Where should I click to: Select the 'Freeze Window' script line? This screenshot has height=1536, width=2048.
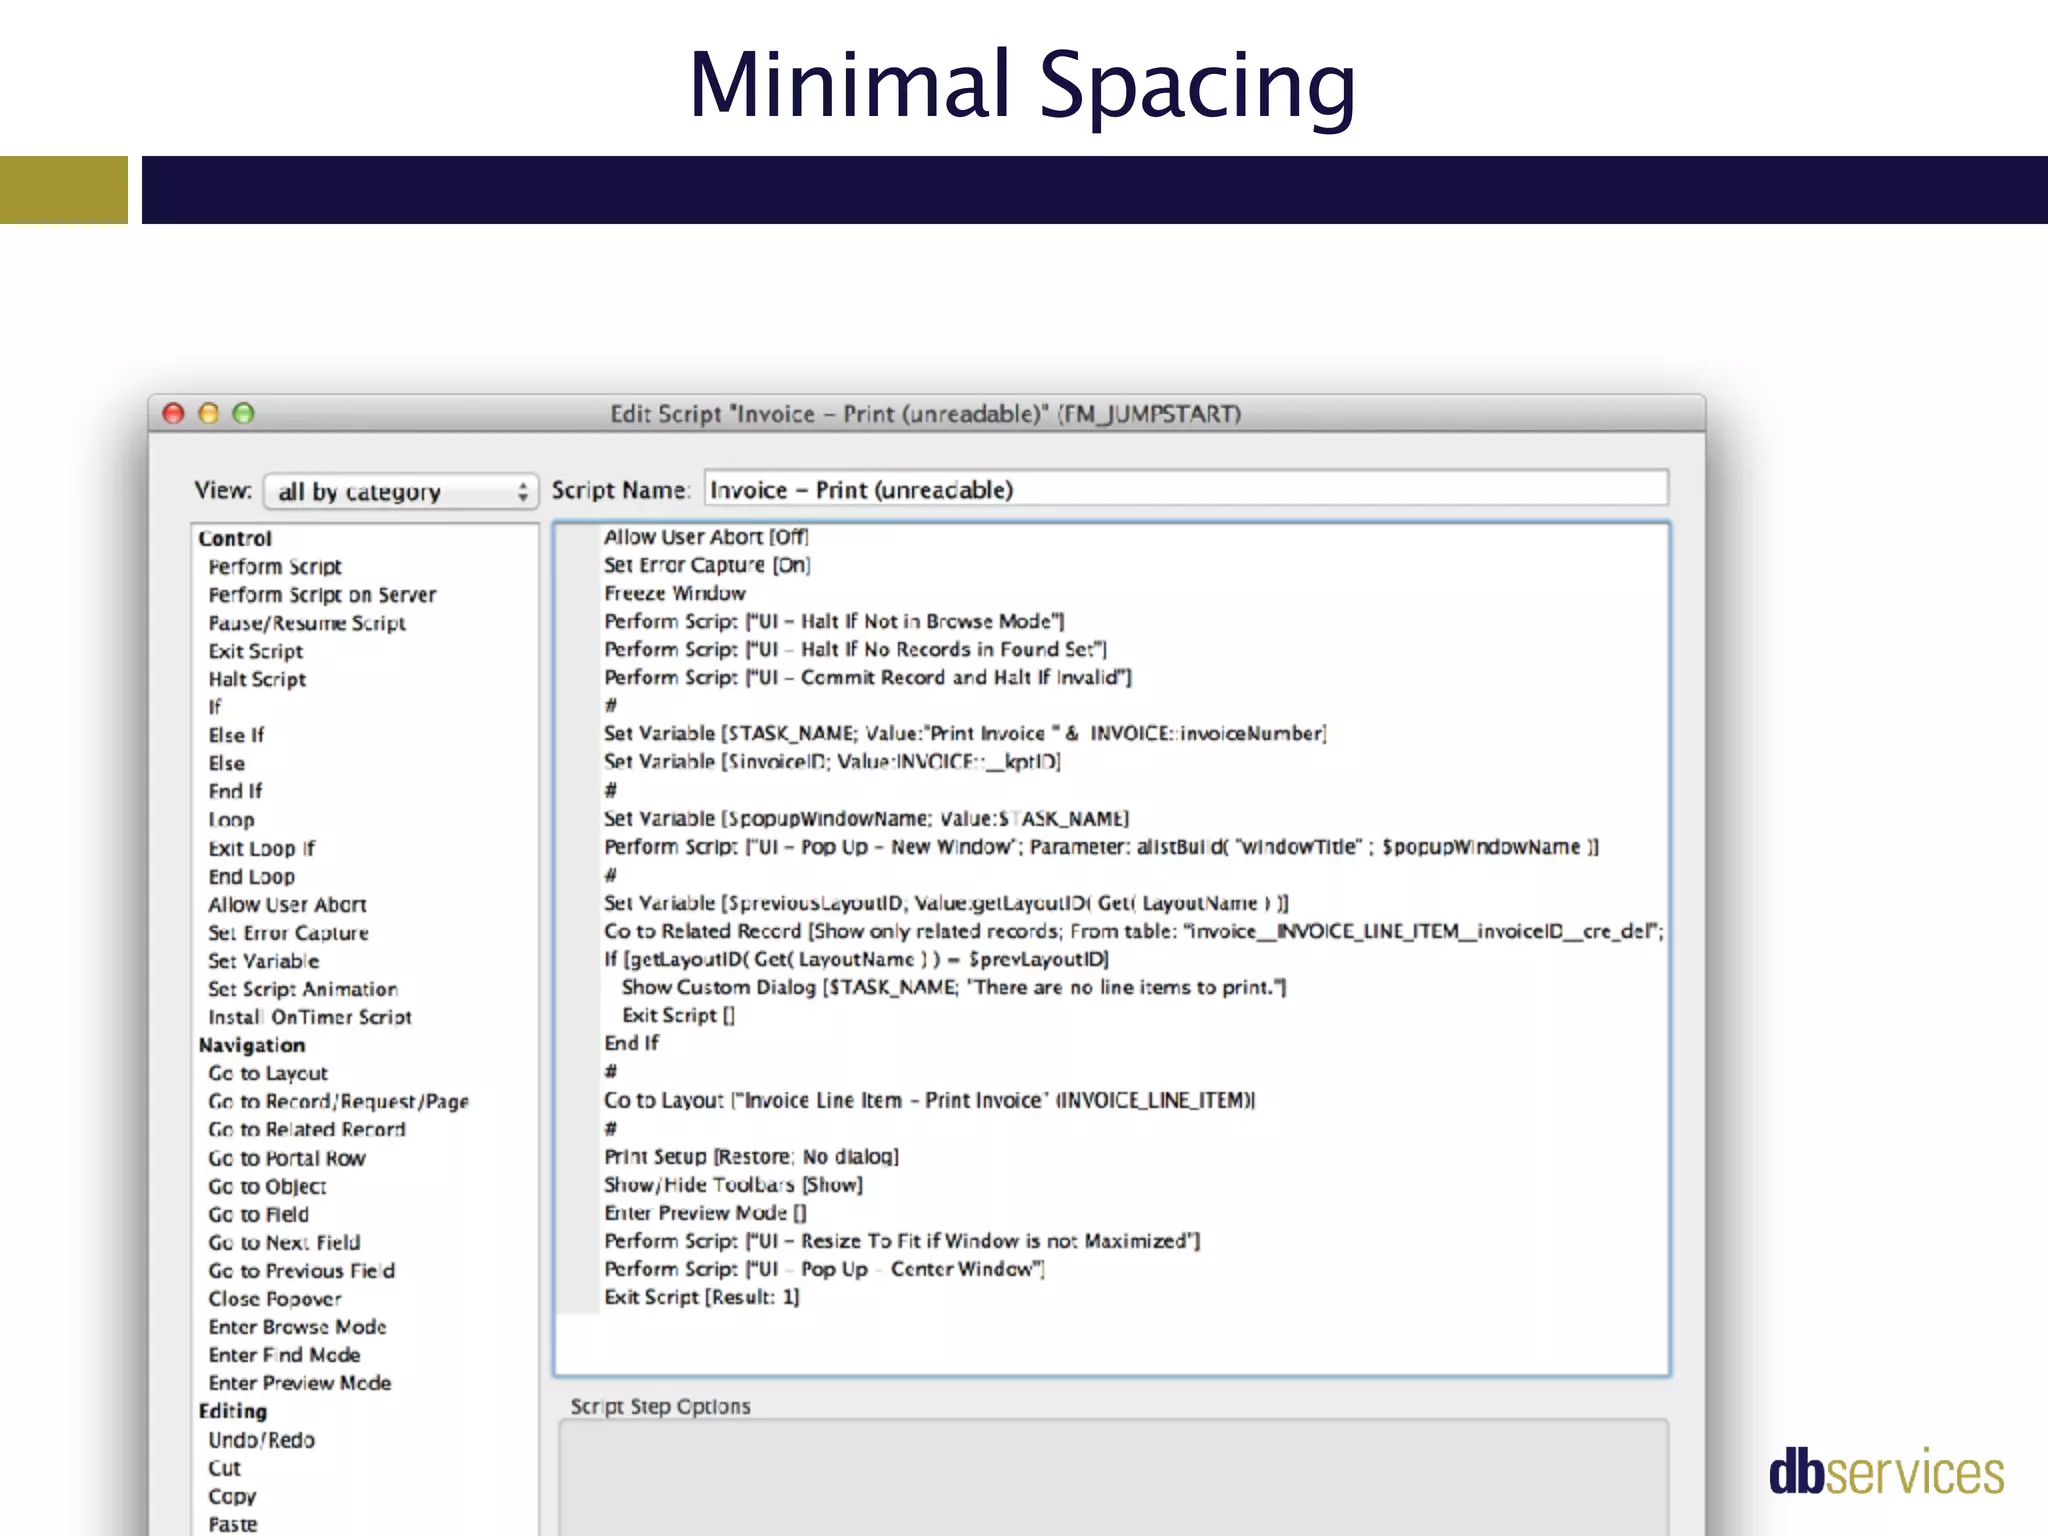(675, 593)
